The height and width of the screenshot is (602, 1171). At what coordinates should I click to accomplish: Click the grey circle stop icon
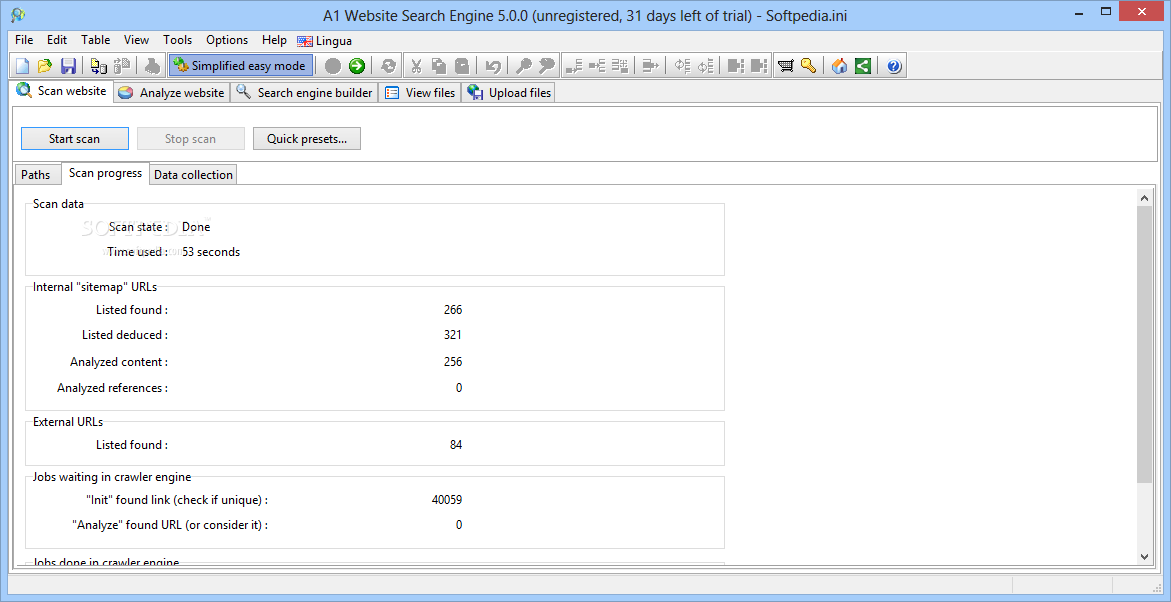click(x=333, y=66)
